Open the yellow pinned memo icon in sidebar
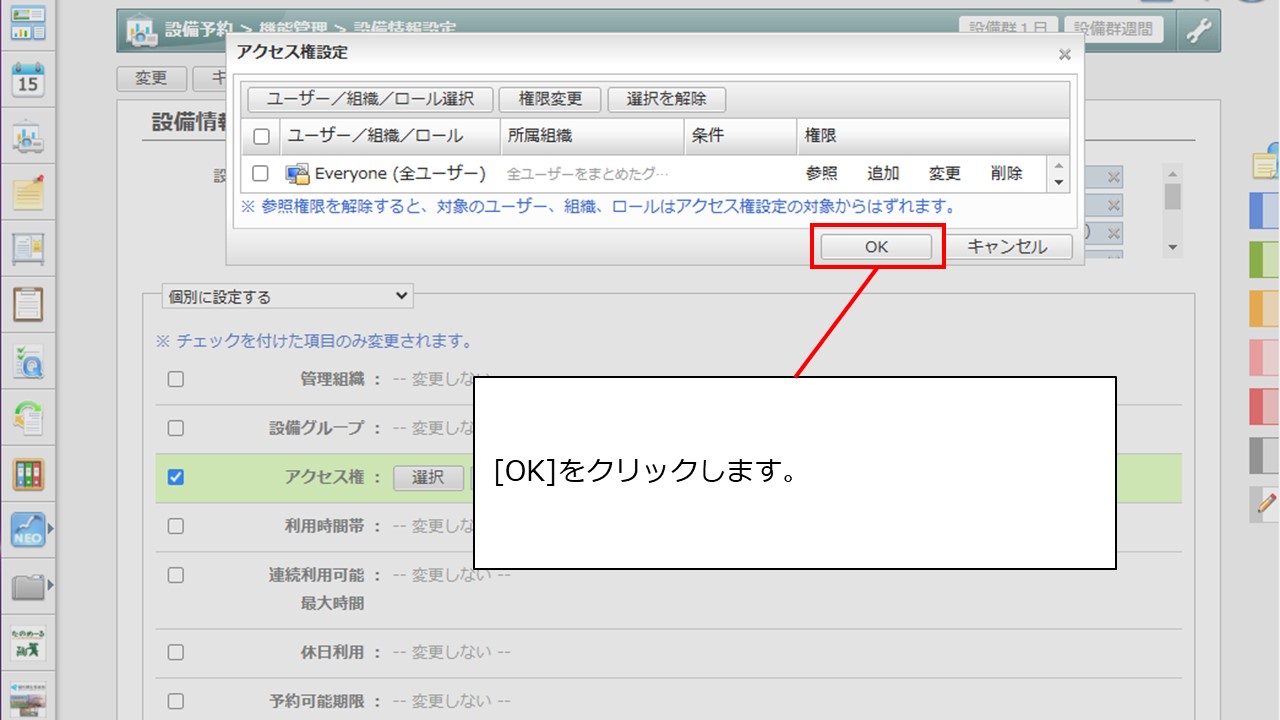 click(28, 191)
